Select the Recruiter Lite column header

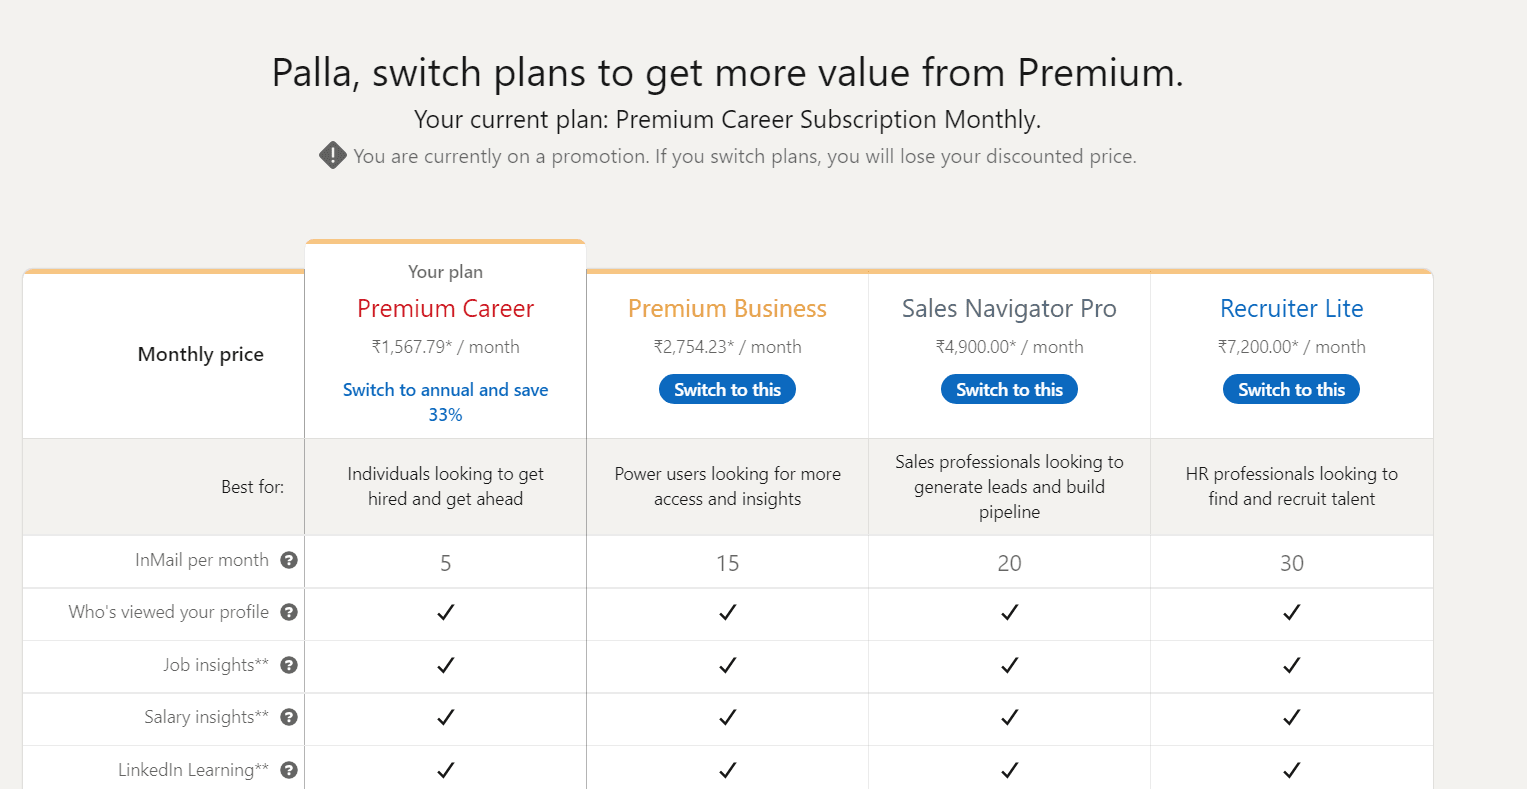1291,308
